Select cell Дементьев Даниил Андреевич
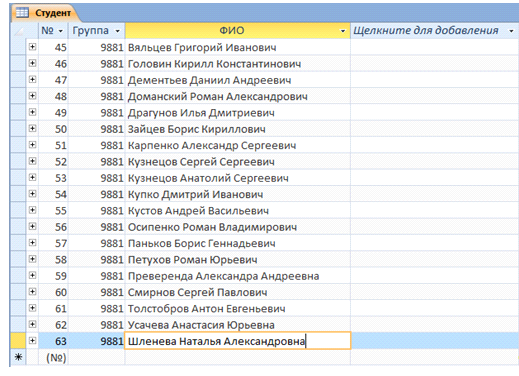 click(x=238, y=80)
